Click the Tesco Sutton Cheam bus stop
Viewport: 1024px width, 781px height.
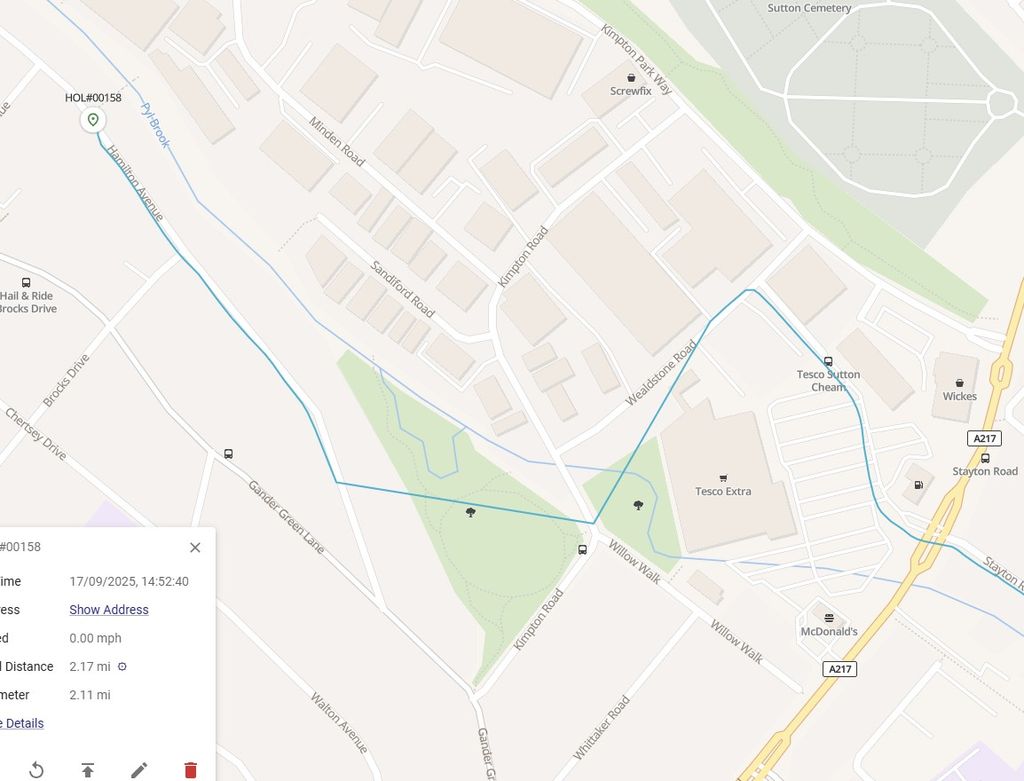tap(828, 361)
